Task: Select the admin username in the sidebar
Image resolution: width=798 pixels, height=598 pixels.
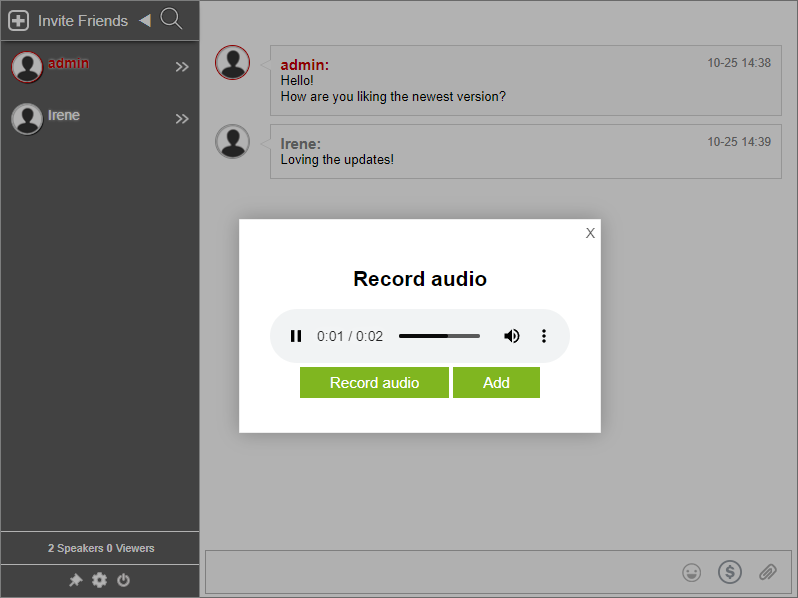Action: 68,63
